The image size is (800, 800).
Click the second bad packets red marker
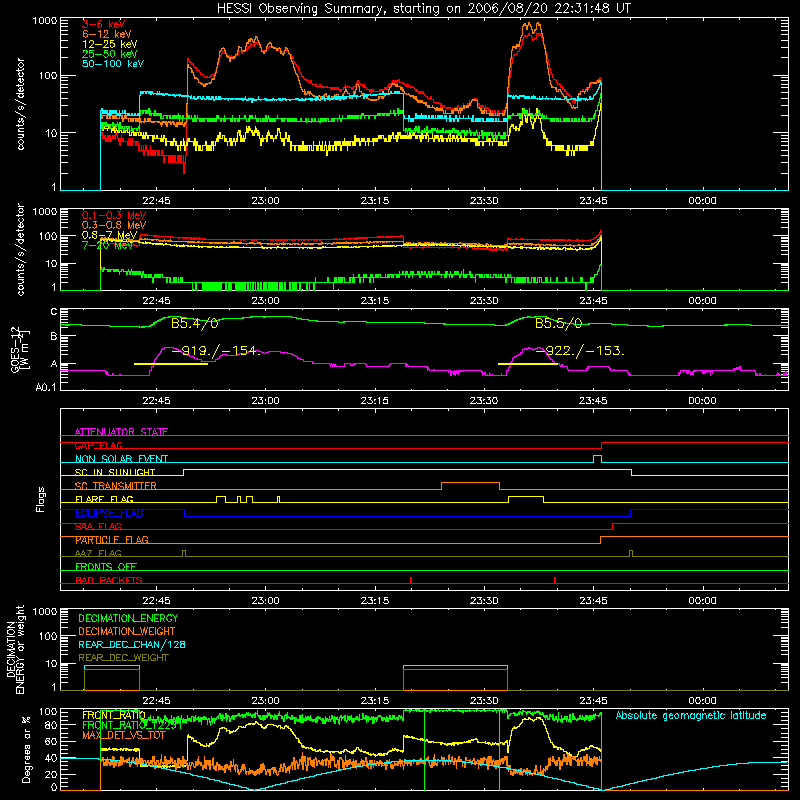(x=555, y=580)
